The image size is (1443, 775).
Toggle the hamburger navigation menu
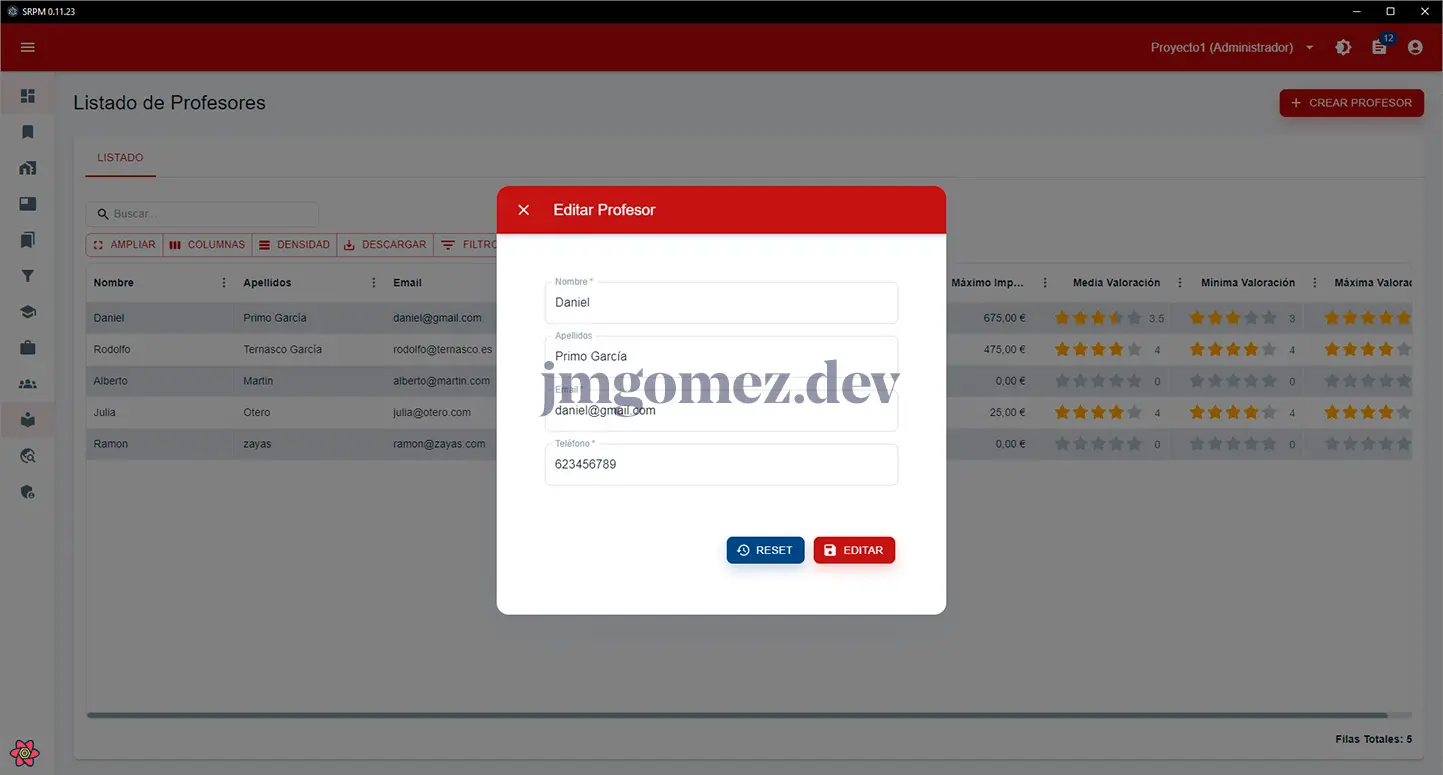(x=28, y=47)
